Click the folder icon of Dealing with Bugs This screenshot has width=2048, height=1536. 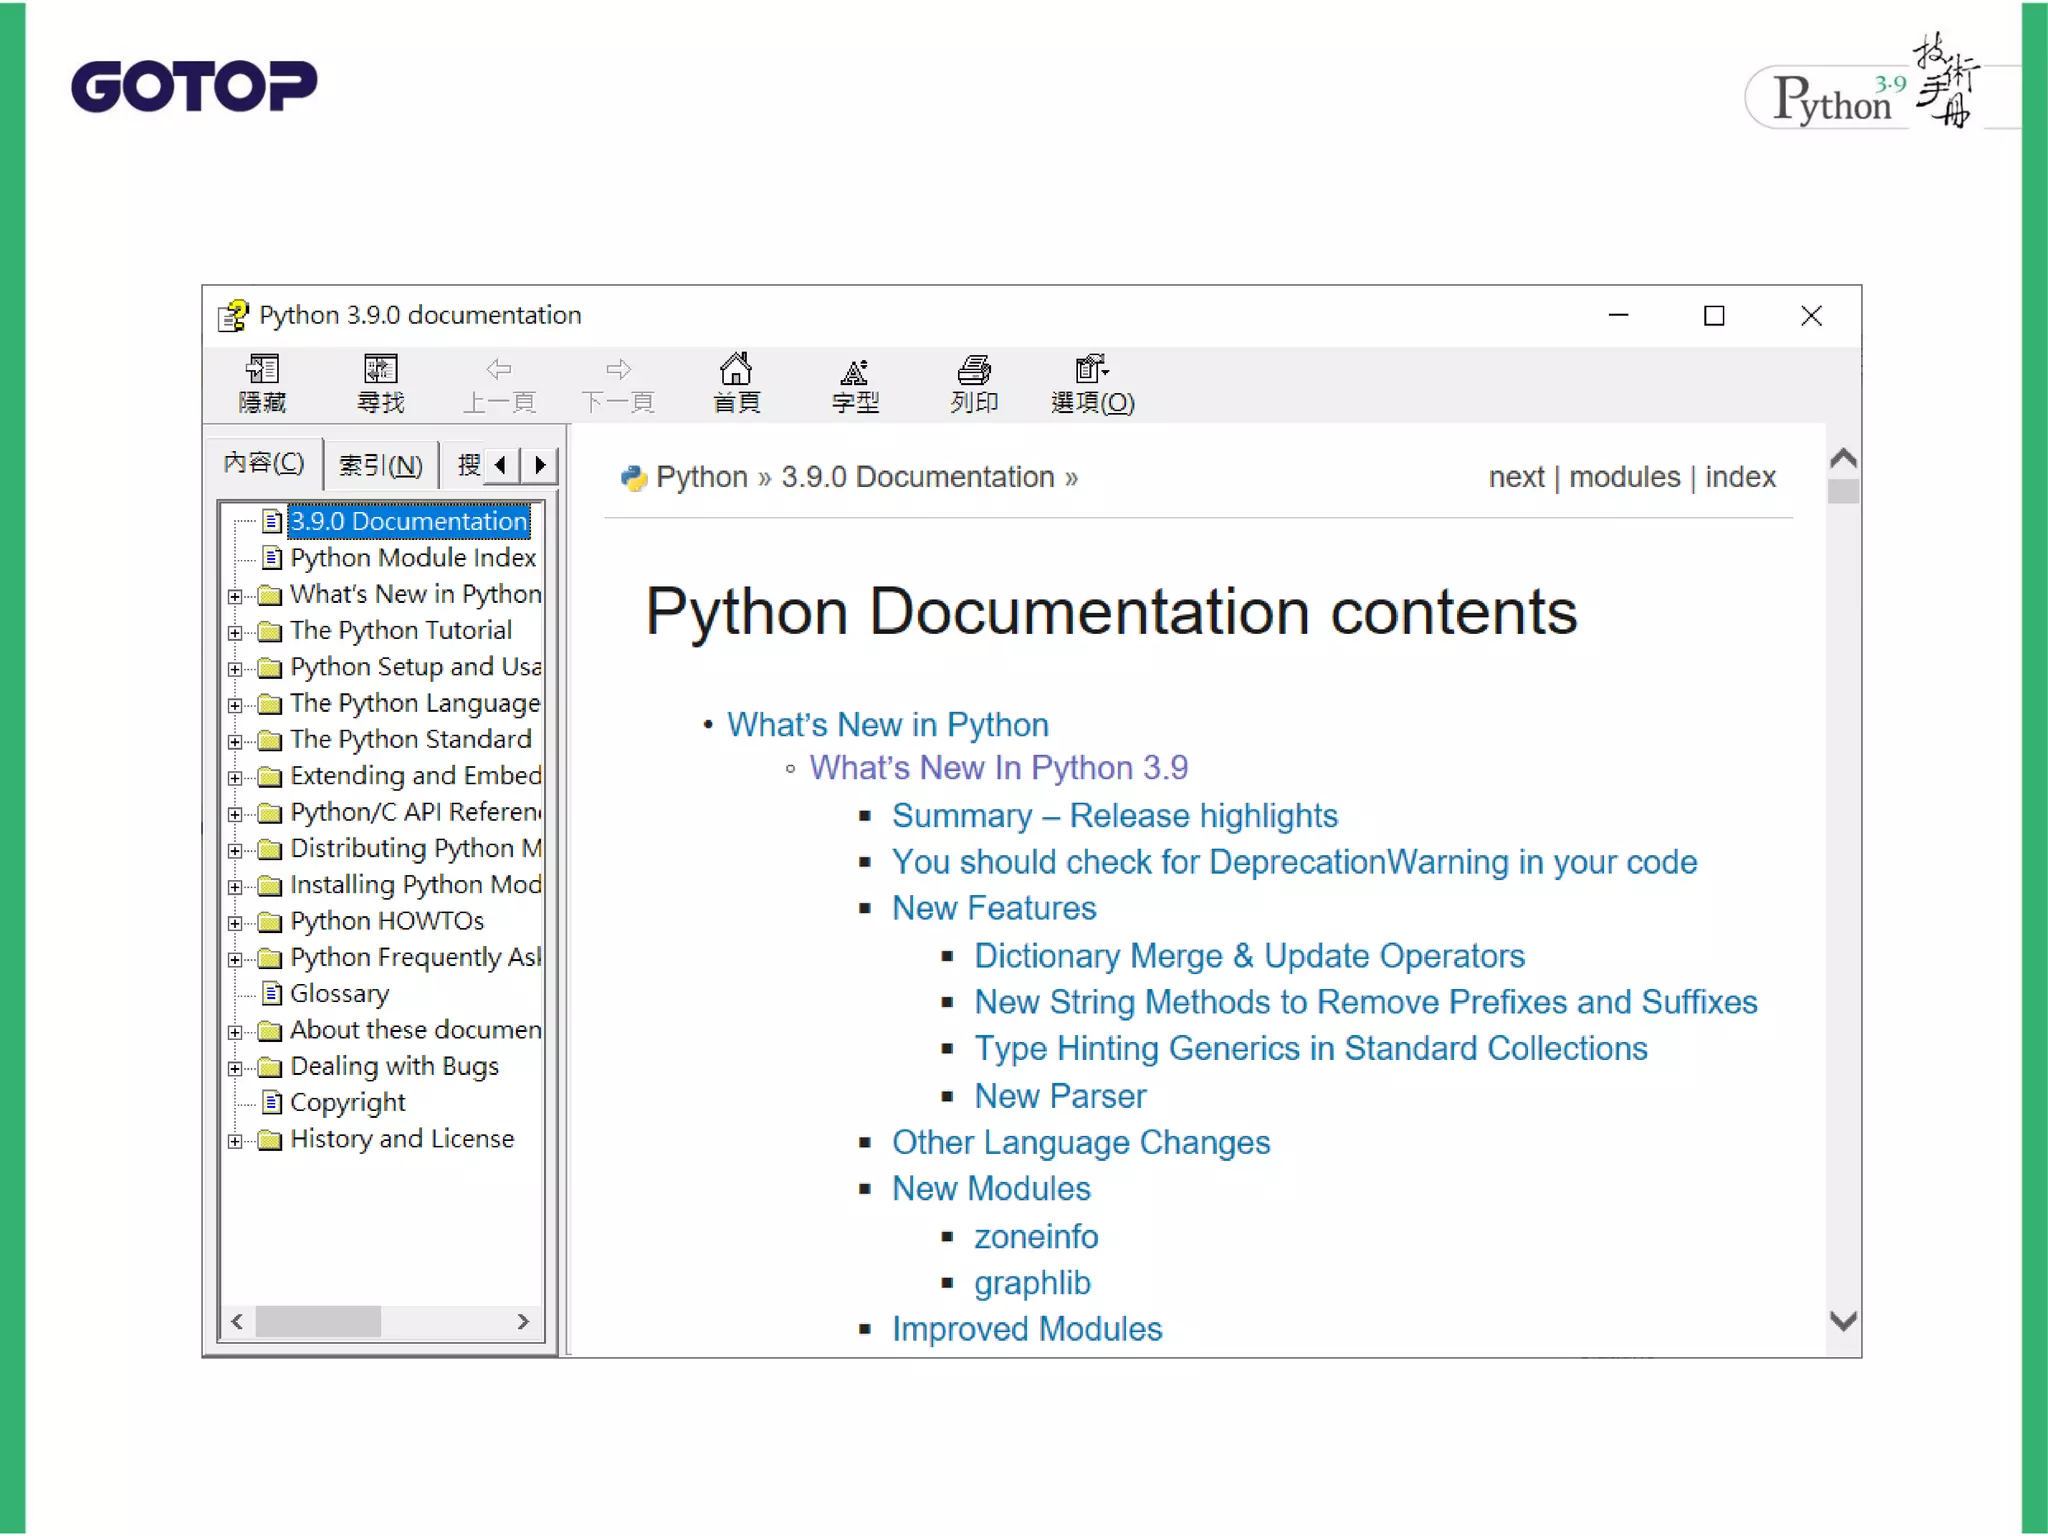coord(270,1067)
